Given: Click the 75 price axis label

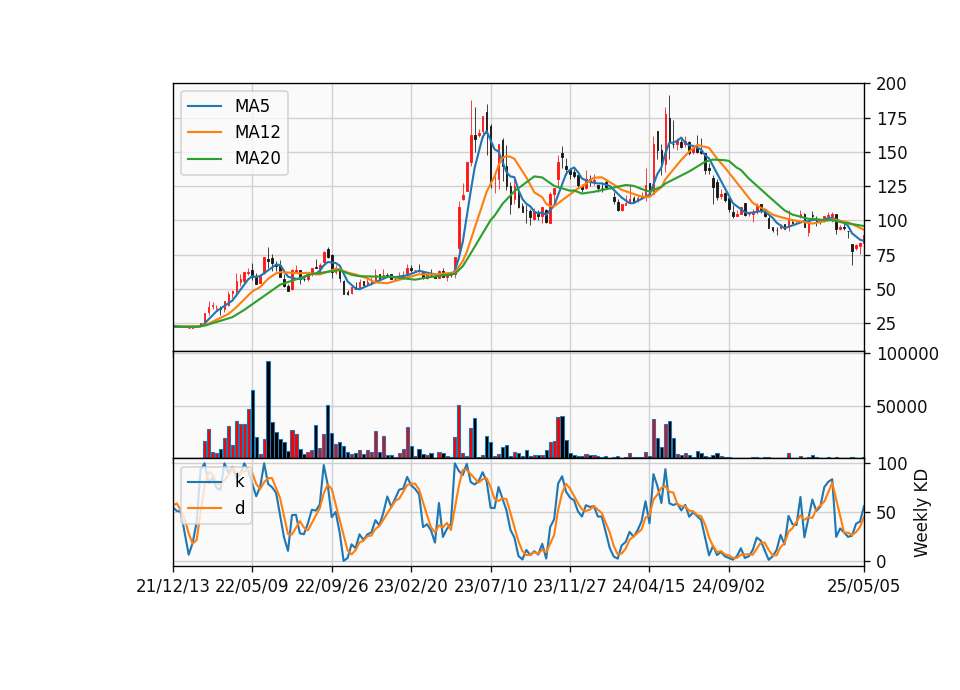Looking at the screenshot, I should [x=887, y=255].
